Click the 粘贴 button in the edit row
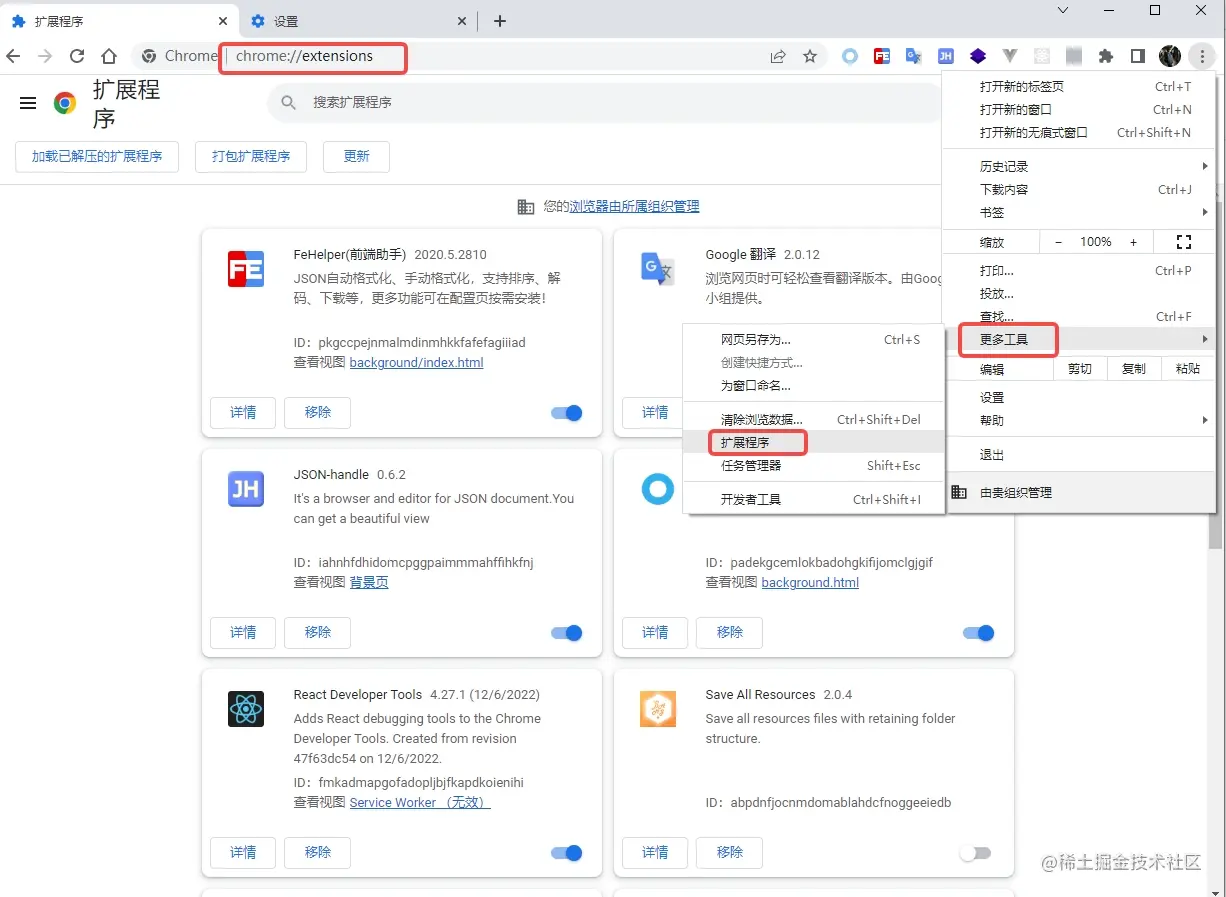 1188,368
